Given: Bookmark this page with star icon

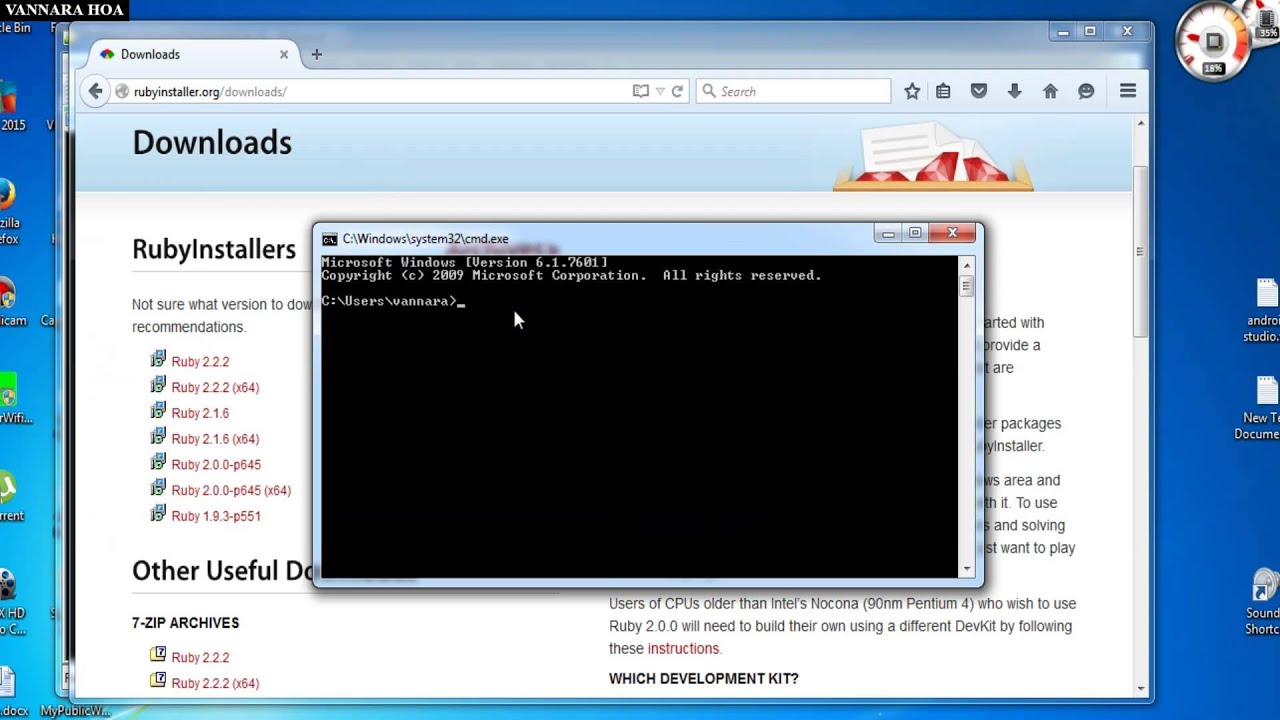Looking at the screenshot, I should click(x=912, y=91).
